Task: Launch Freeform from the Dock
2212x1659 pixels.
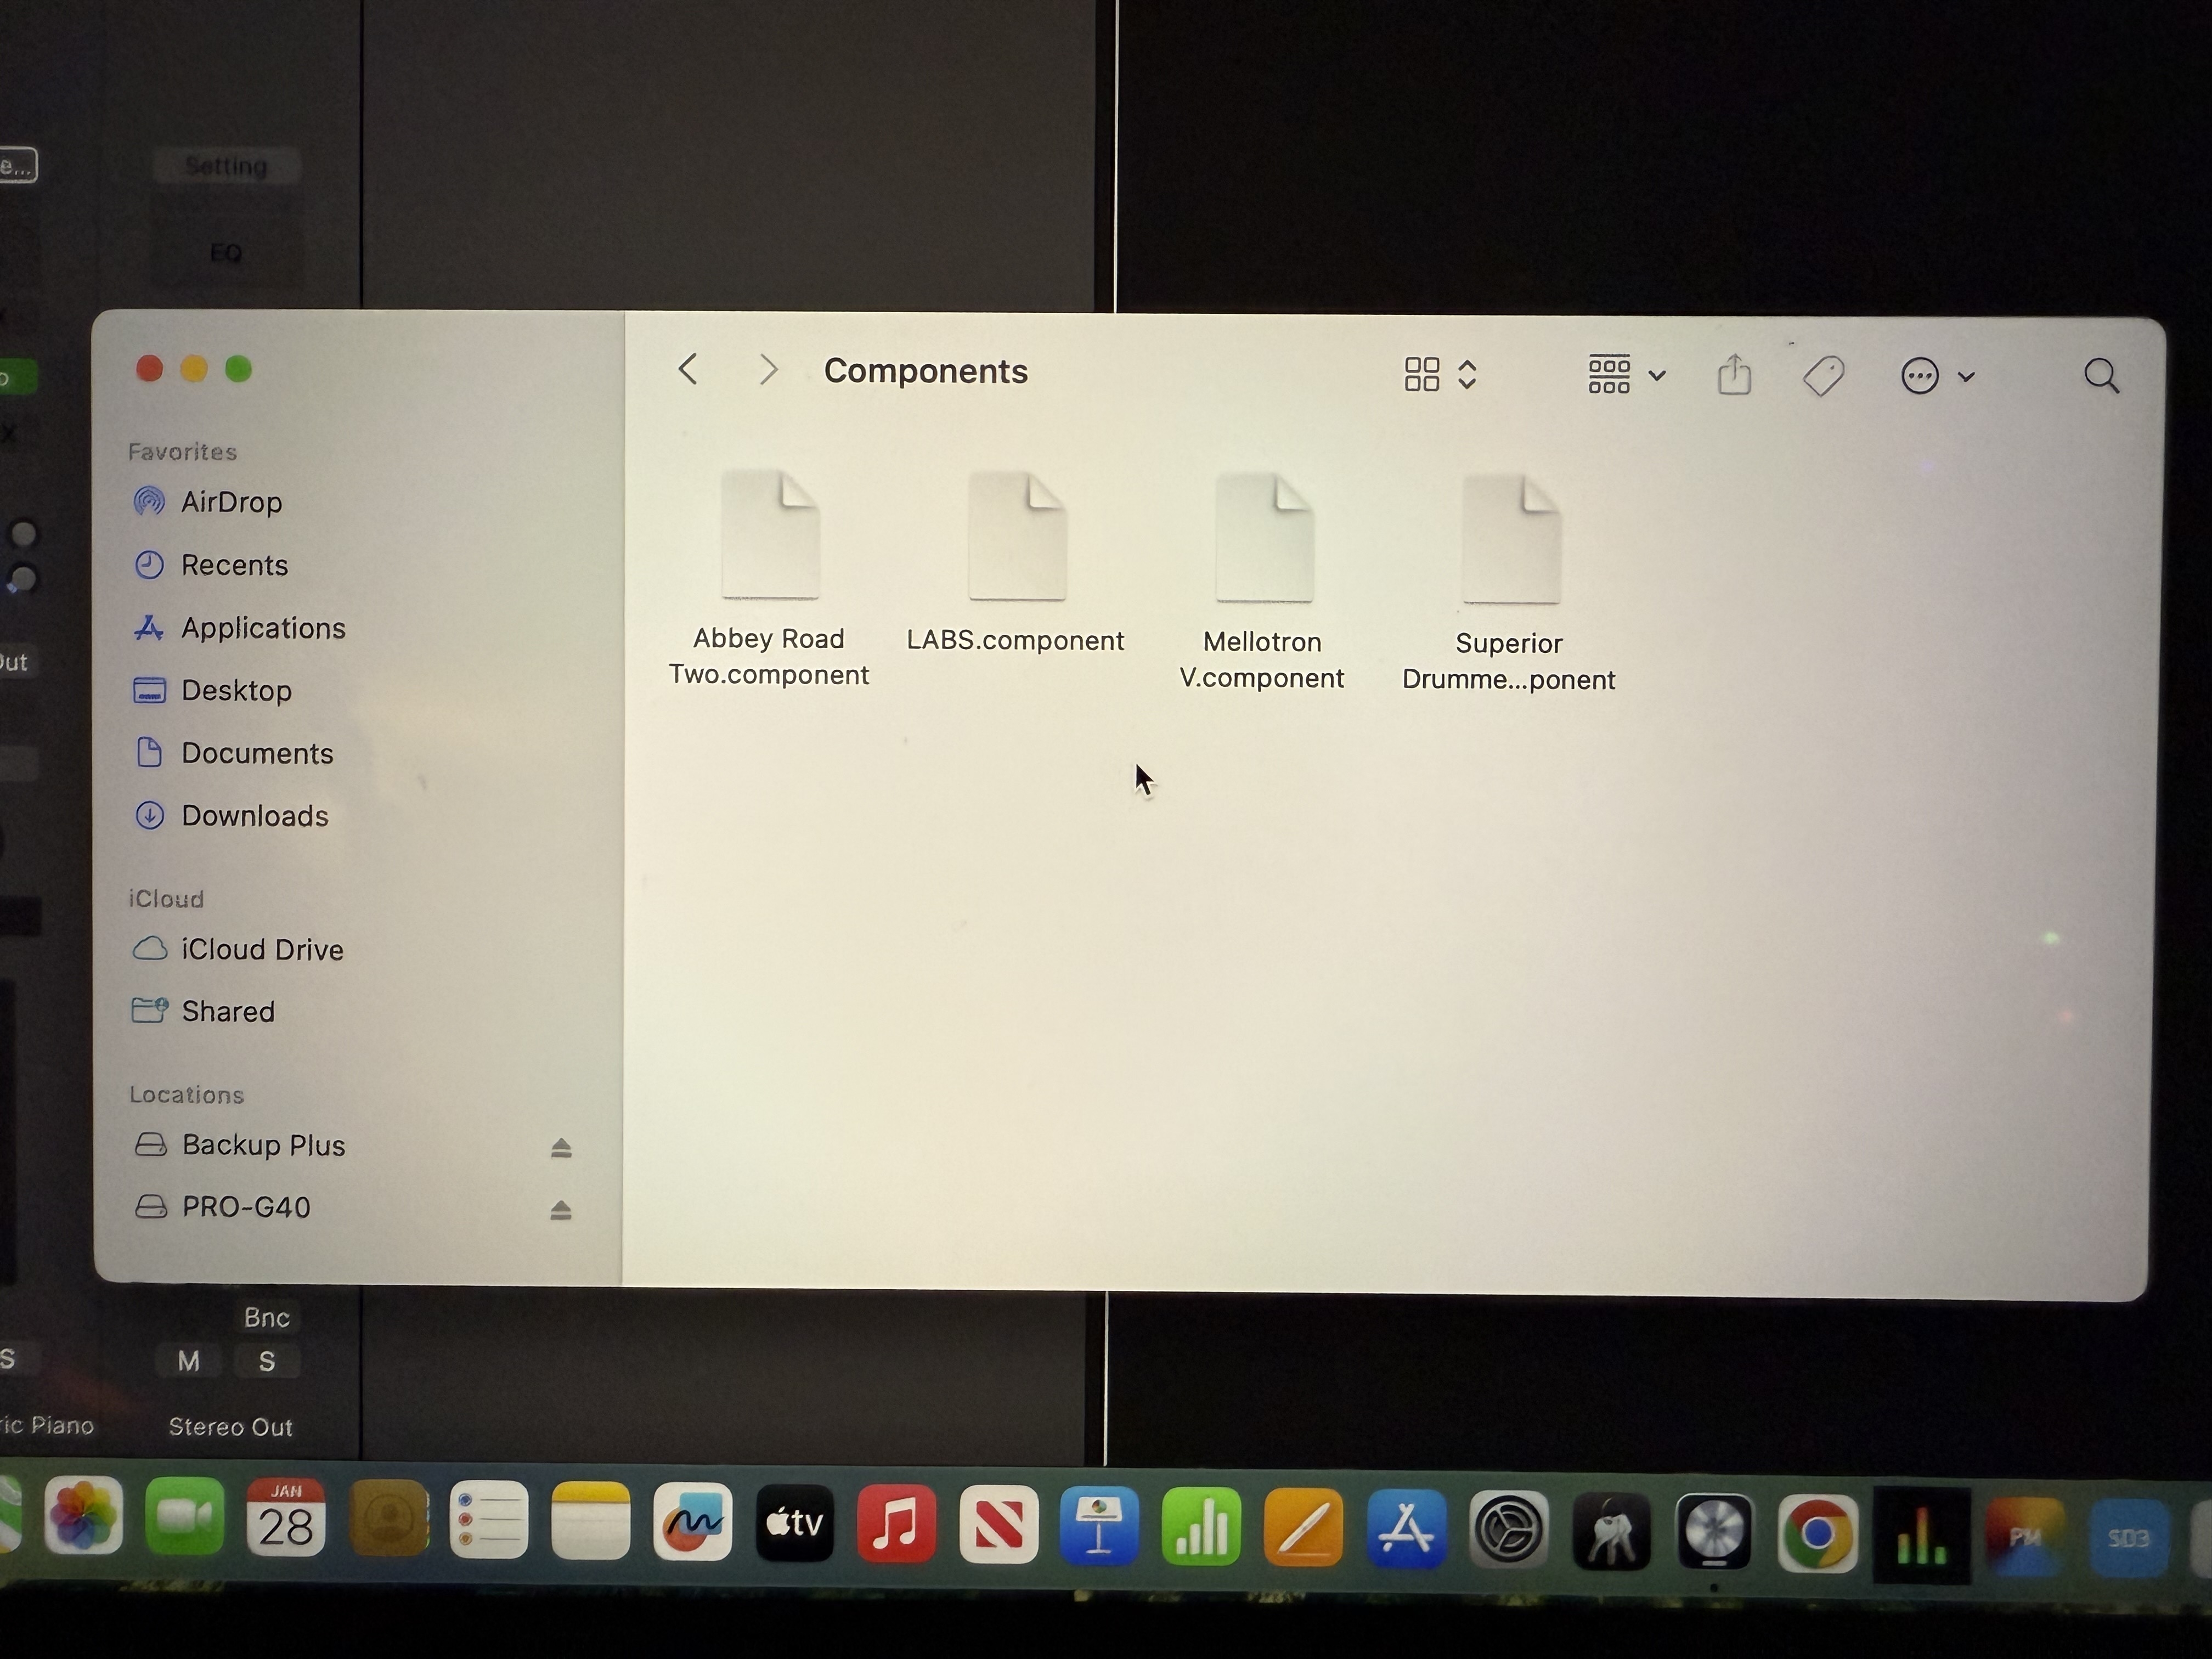Action: point(693,1522)
